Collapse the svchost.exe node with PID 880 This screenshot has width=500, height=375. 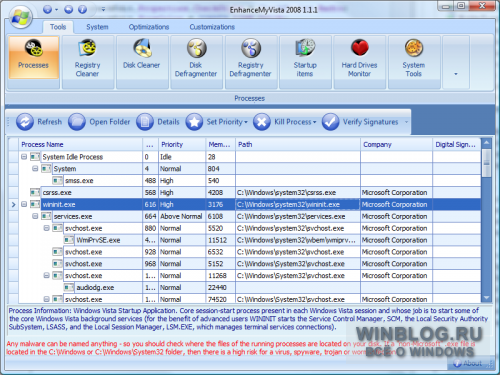pos(47,228)
